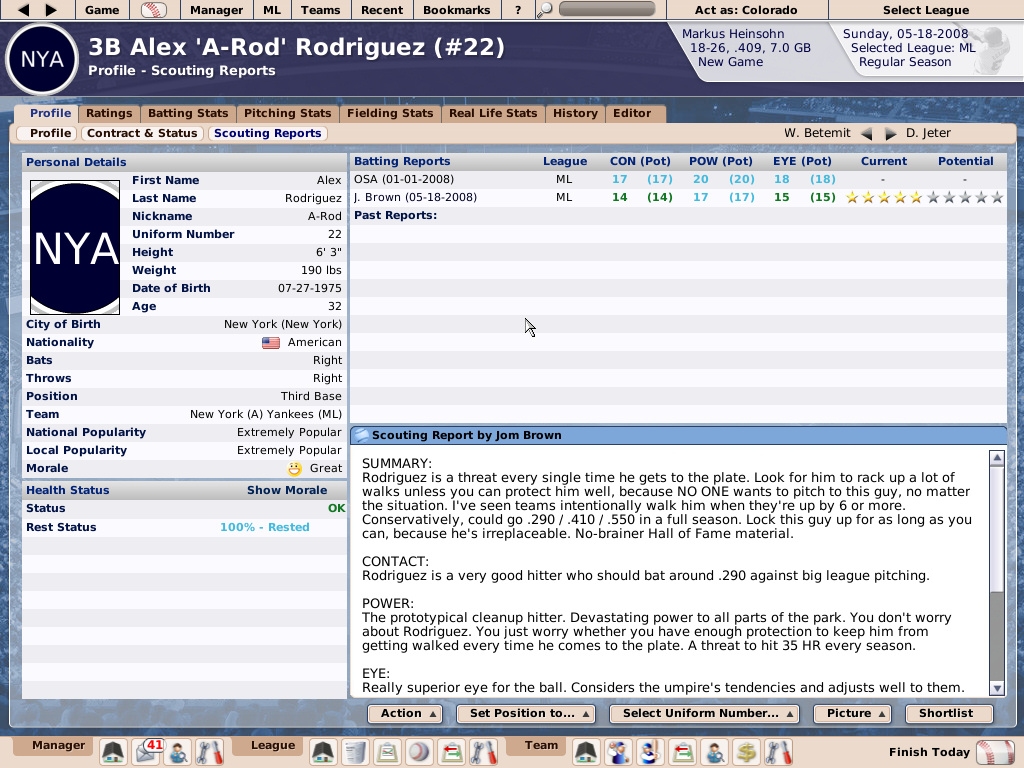Open Select Uniform Number... dropdown
1024x768 pixels.
[705, 714]
